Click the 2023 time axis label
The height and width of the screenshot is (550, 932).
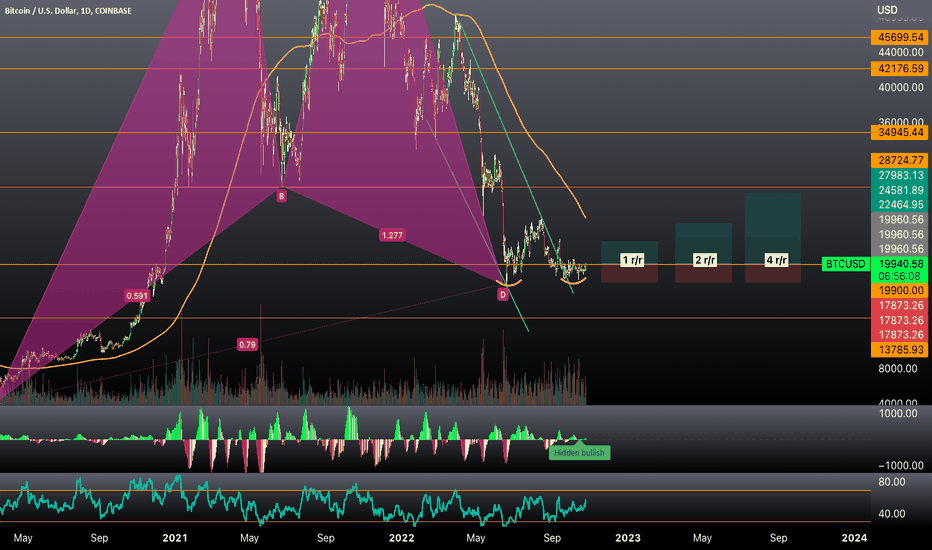click(x=628, y=538)
